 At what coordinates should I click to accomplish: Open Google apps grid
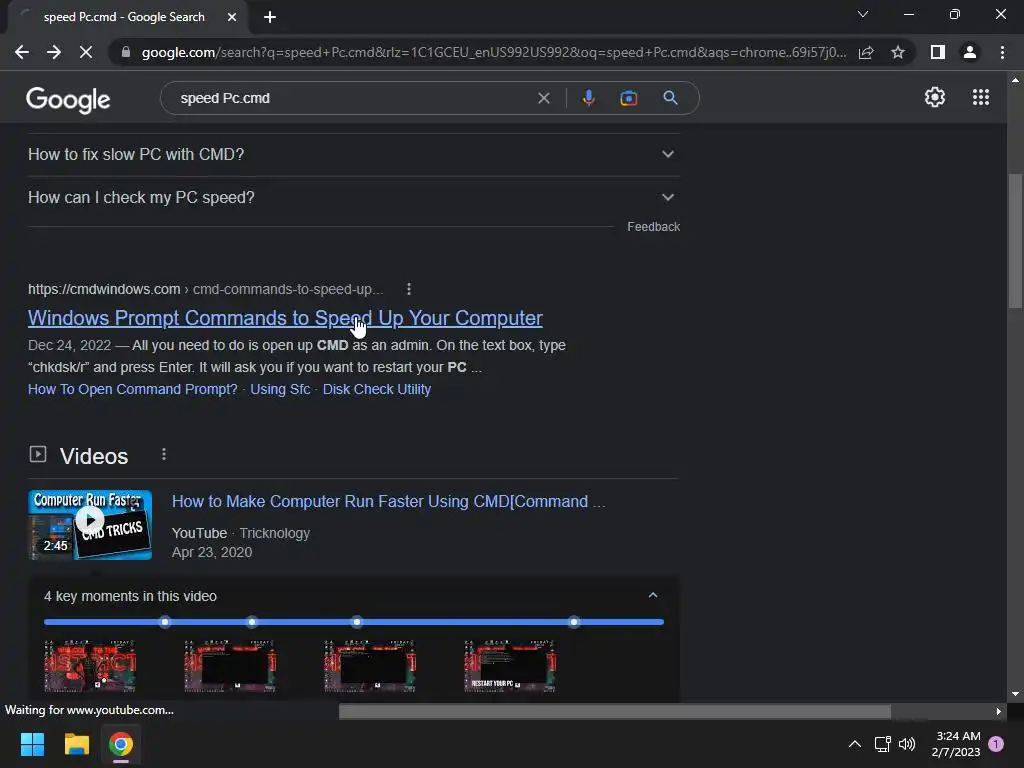coord(981,97)
